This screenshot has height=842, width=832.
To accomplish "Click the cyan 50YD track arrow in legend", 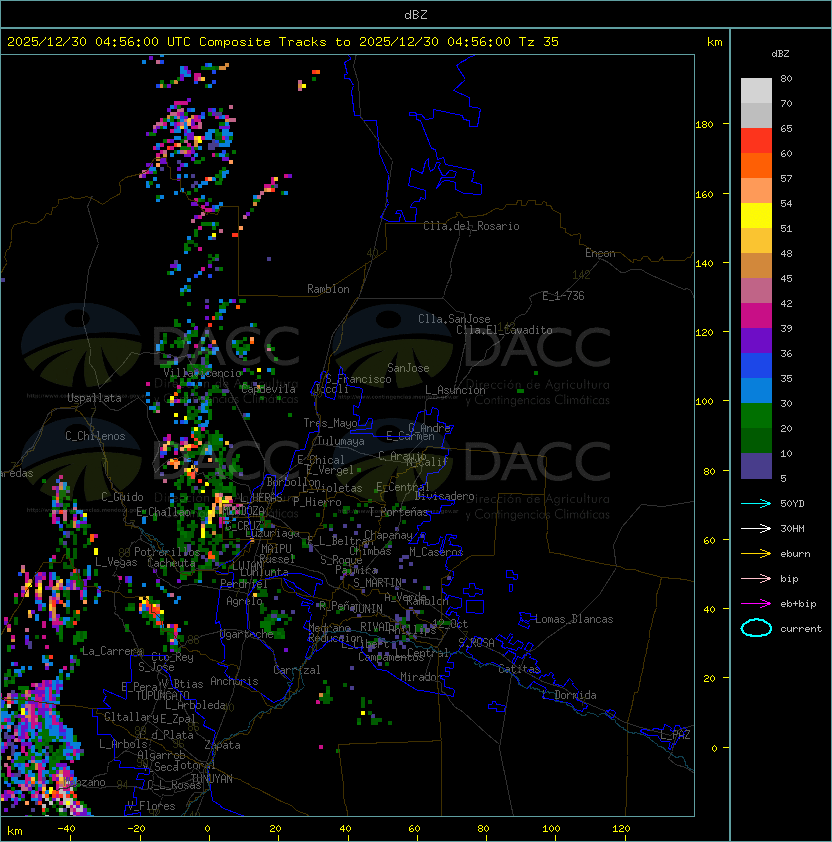I will [756, 504].
